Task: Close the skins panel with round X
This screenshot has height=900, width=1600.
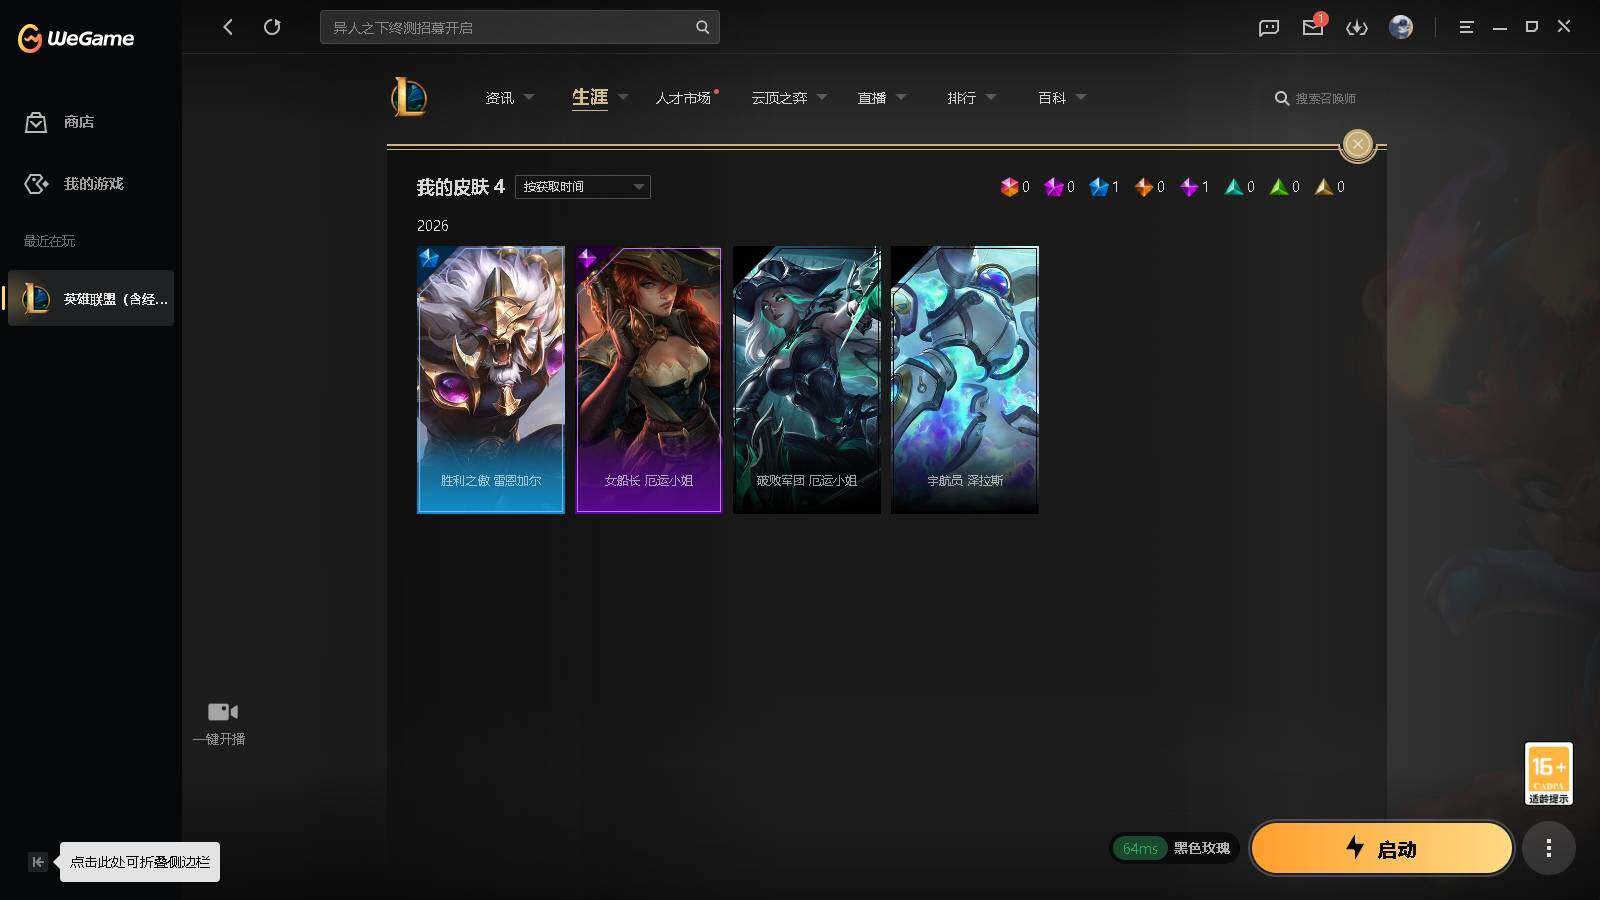Action: pyautogui.click(x=1358, y=144)
